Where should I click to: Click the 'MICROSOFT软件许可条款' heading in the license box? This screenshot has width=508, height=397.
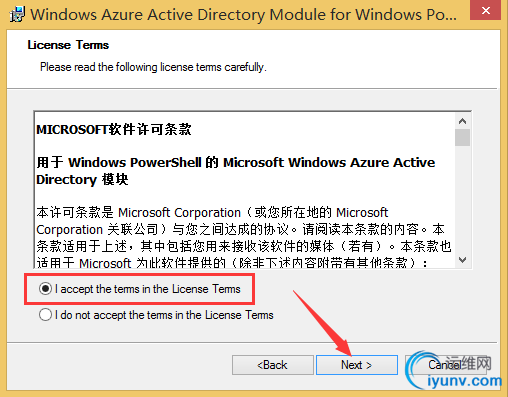click(x=114, y=129)
